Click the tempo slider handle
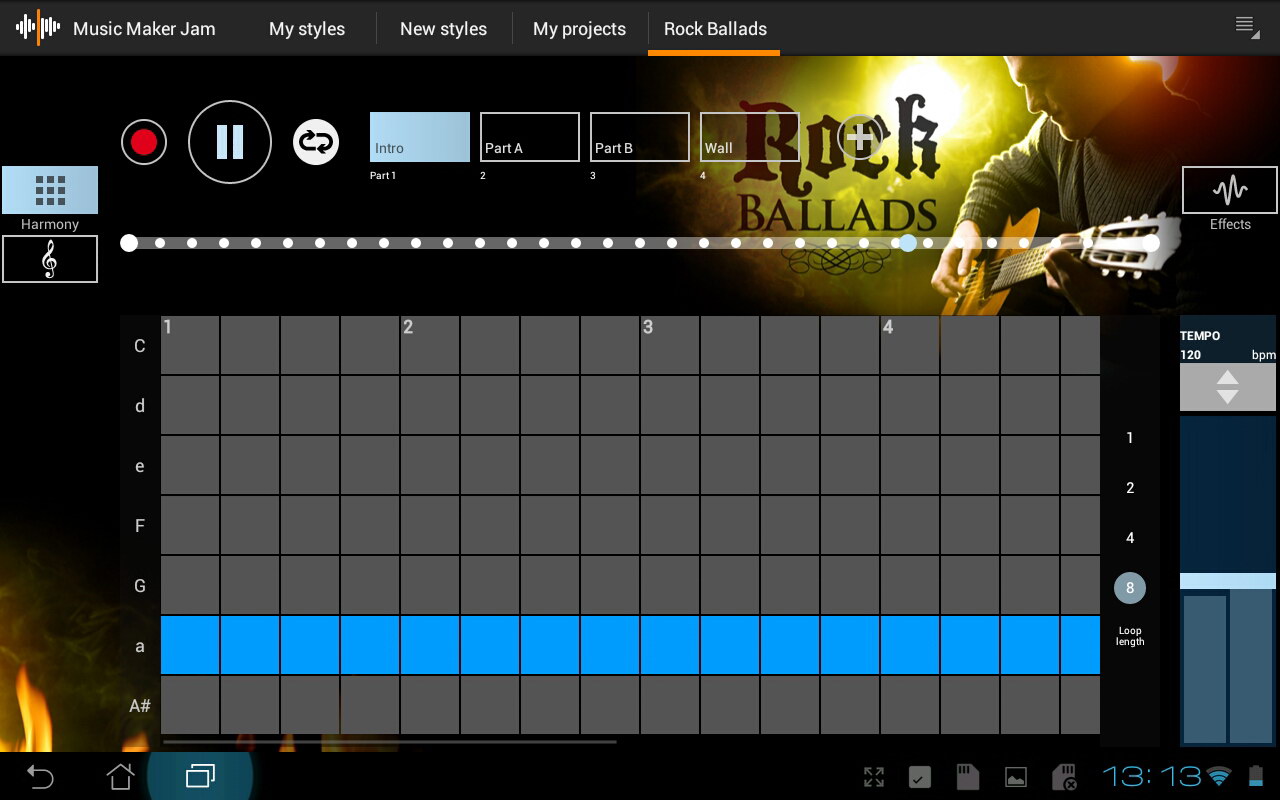 [1228, 581]
